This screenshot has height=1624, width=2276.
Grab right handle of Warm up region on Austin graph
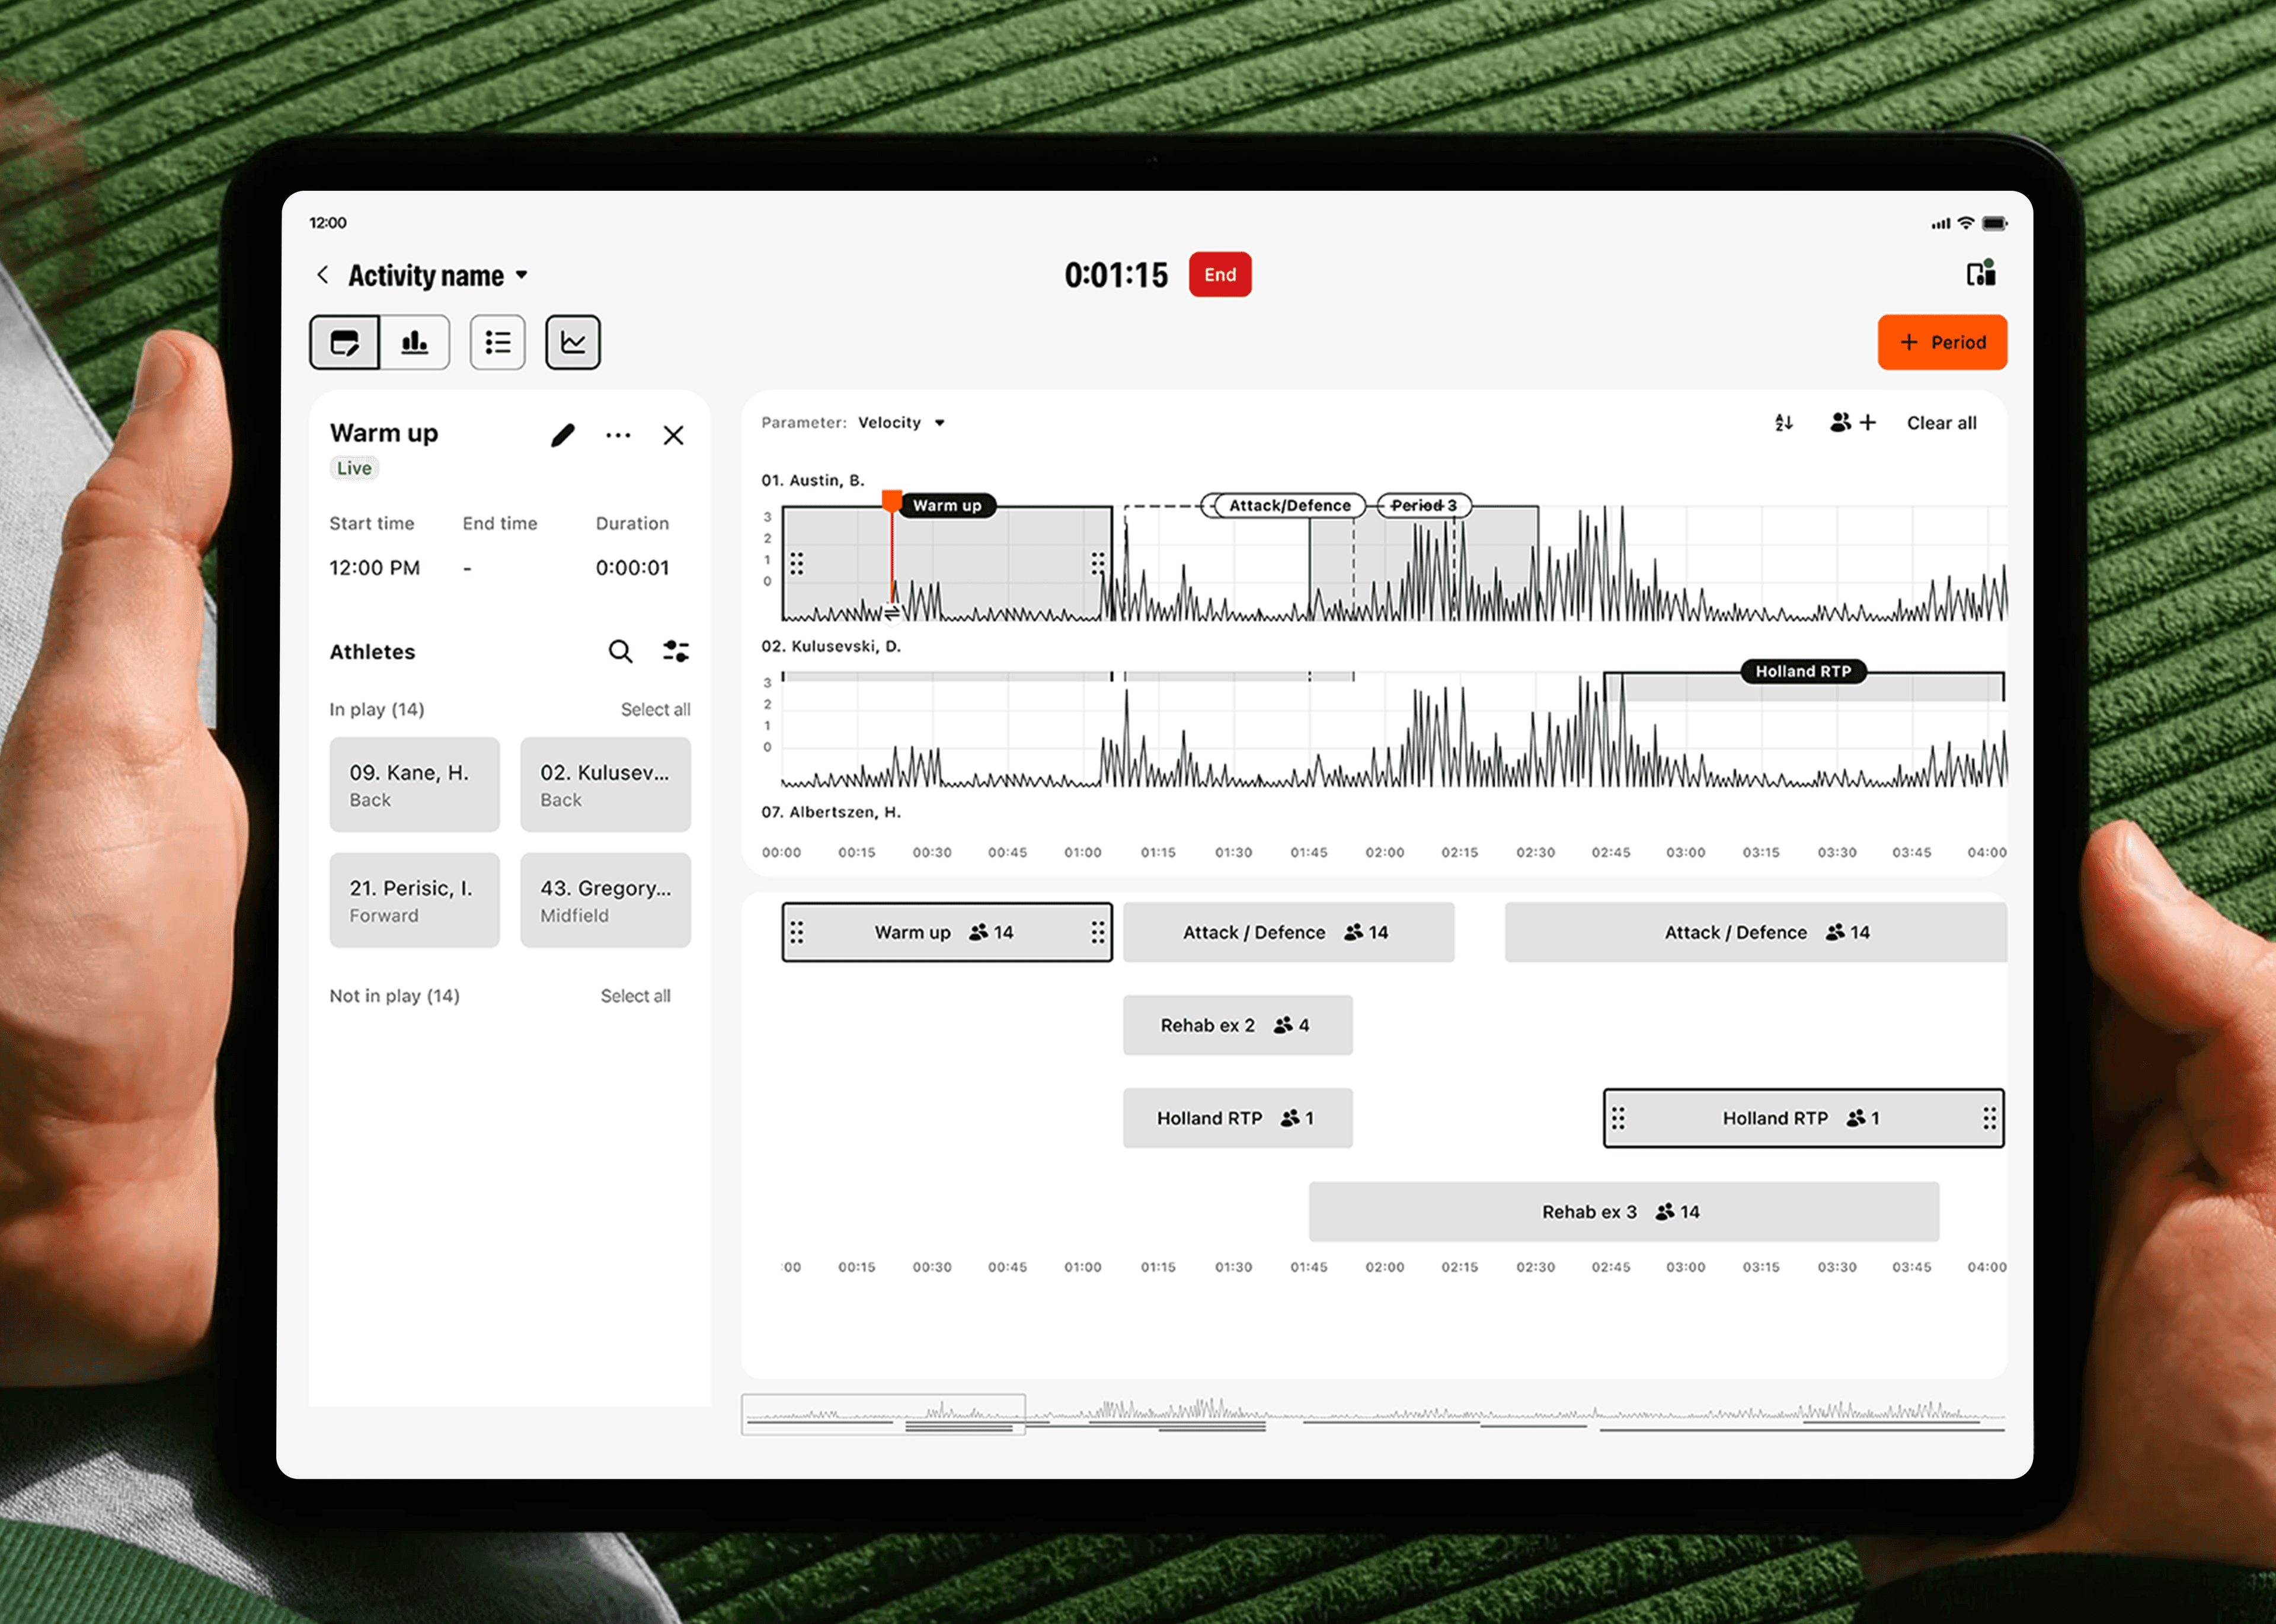click(x=1098, y=564)
